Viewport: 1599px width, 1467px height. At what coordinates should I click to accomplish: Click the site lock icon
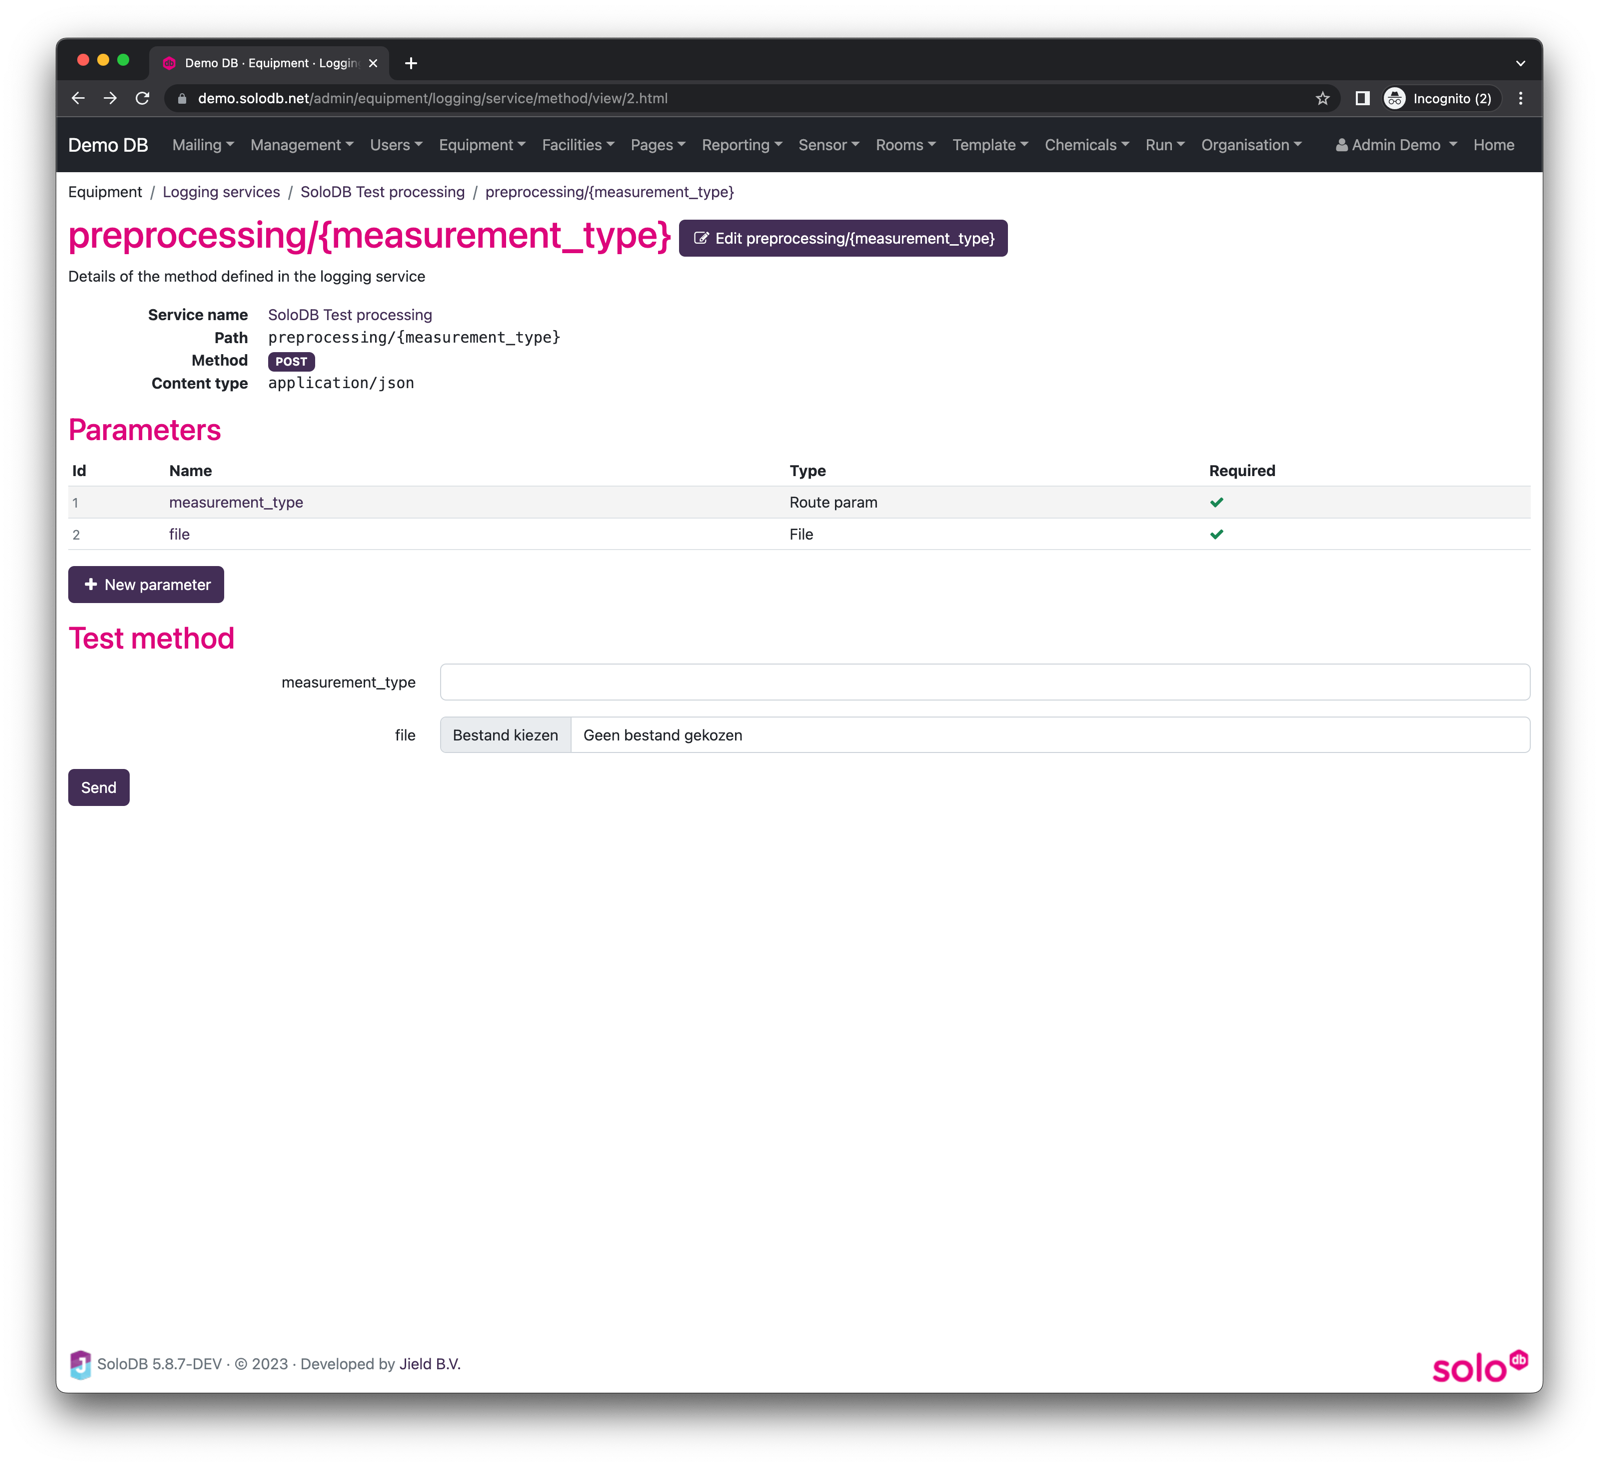point(181,98)
